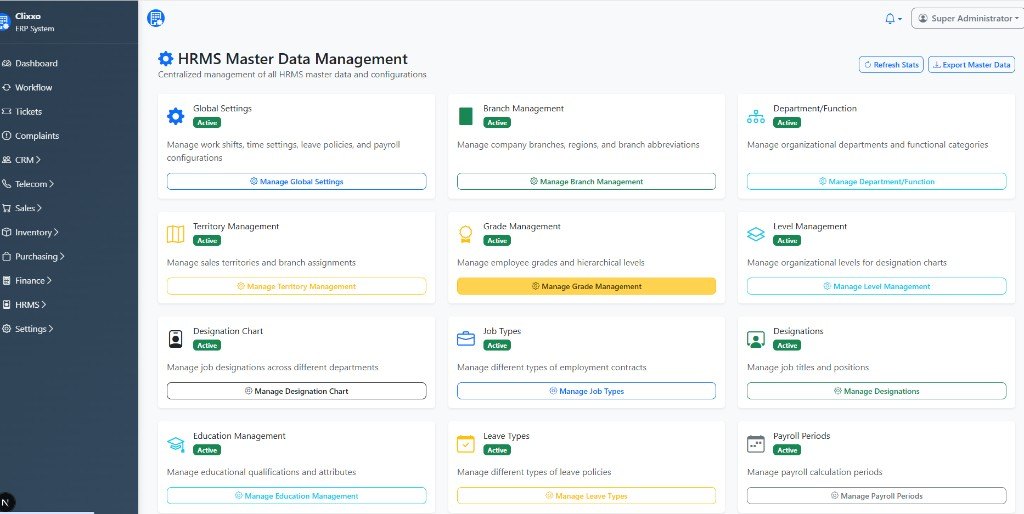Click Manage Level Management button
Screen dimensions: 1024x514
876,286
